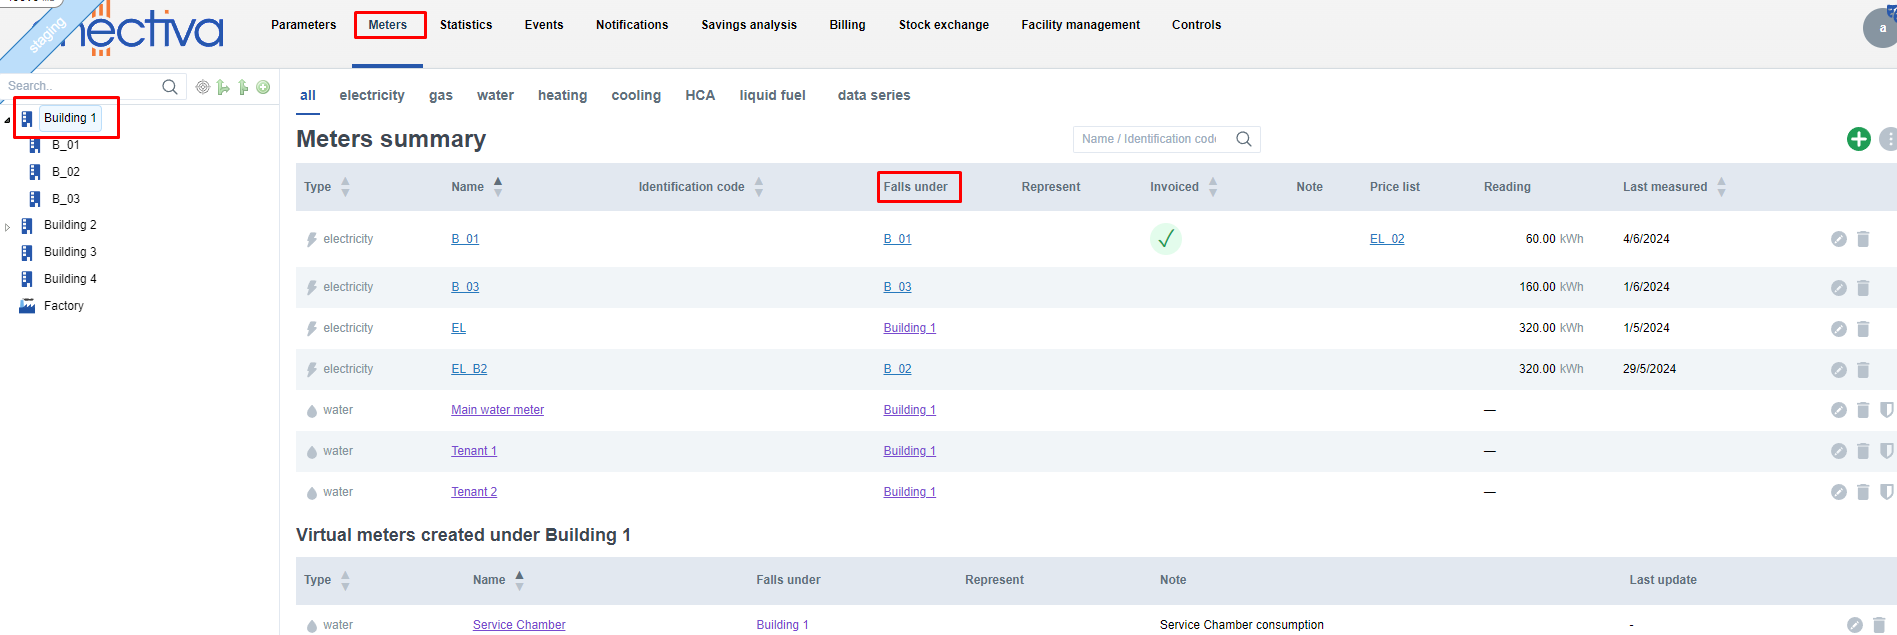Sort by Last measured column arrows
Viewport: 1897px width, 635px height.
[1721, 187]
